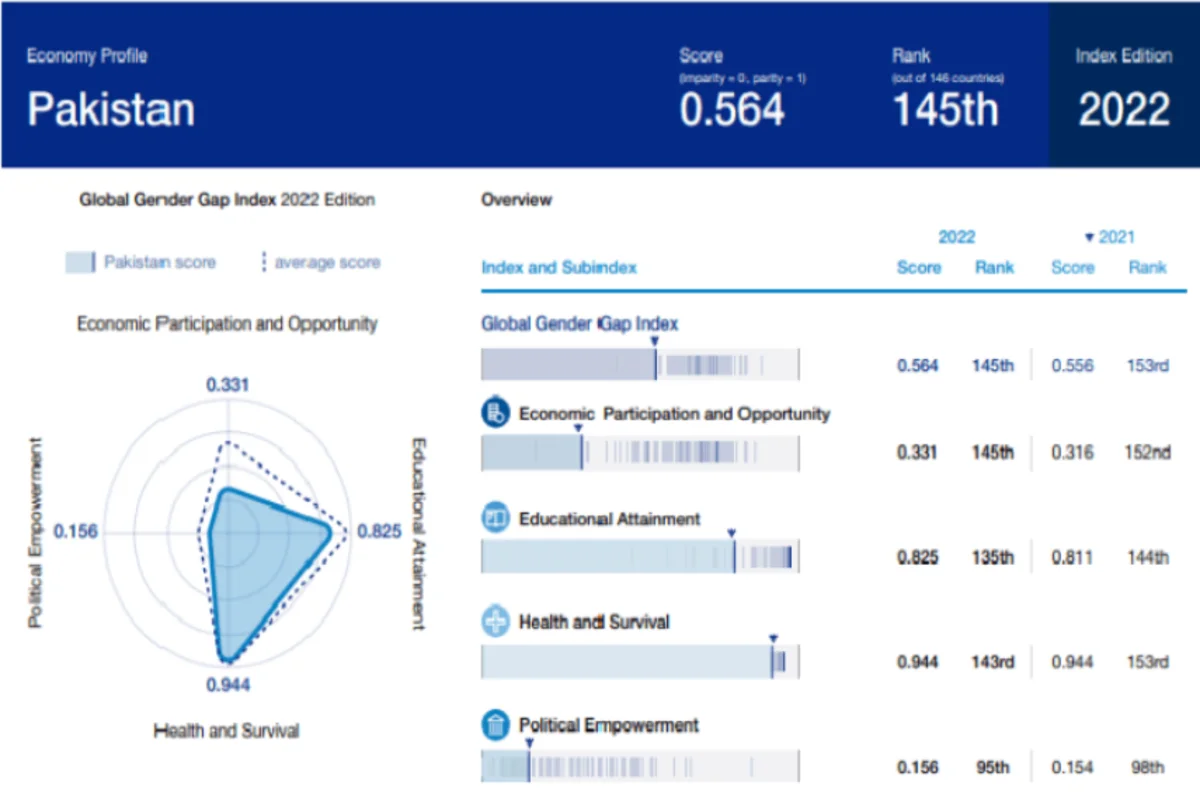This screenshot has height=800, width=1200.
Task: Click the Political Empowerment building icon
Action: 495,725
